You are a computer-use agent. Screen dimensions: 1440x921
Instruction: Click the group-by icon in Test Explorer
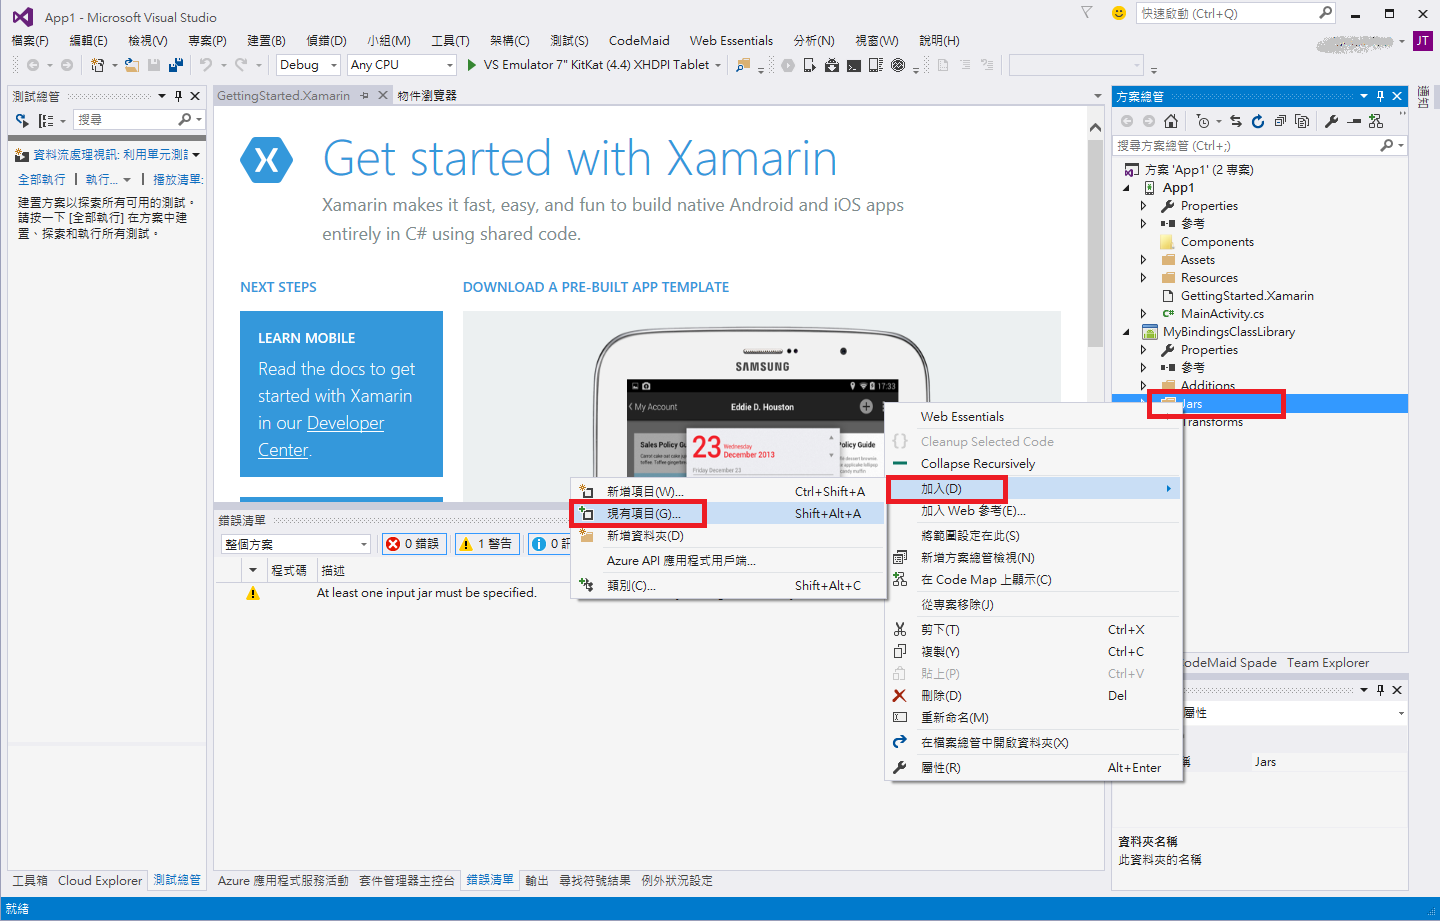[46, 120]
